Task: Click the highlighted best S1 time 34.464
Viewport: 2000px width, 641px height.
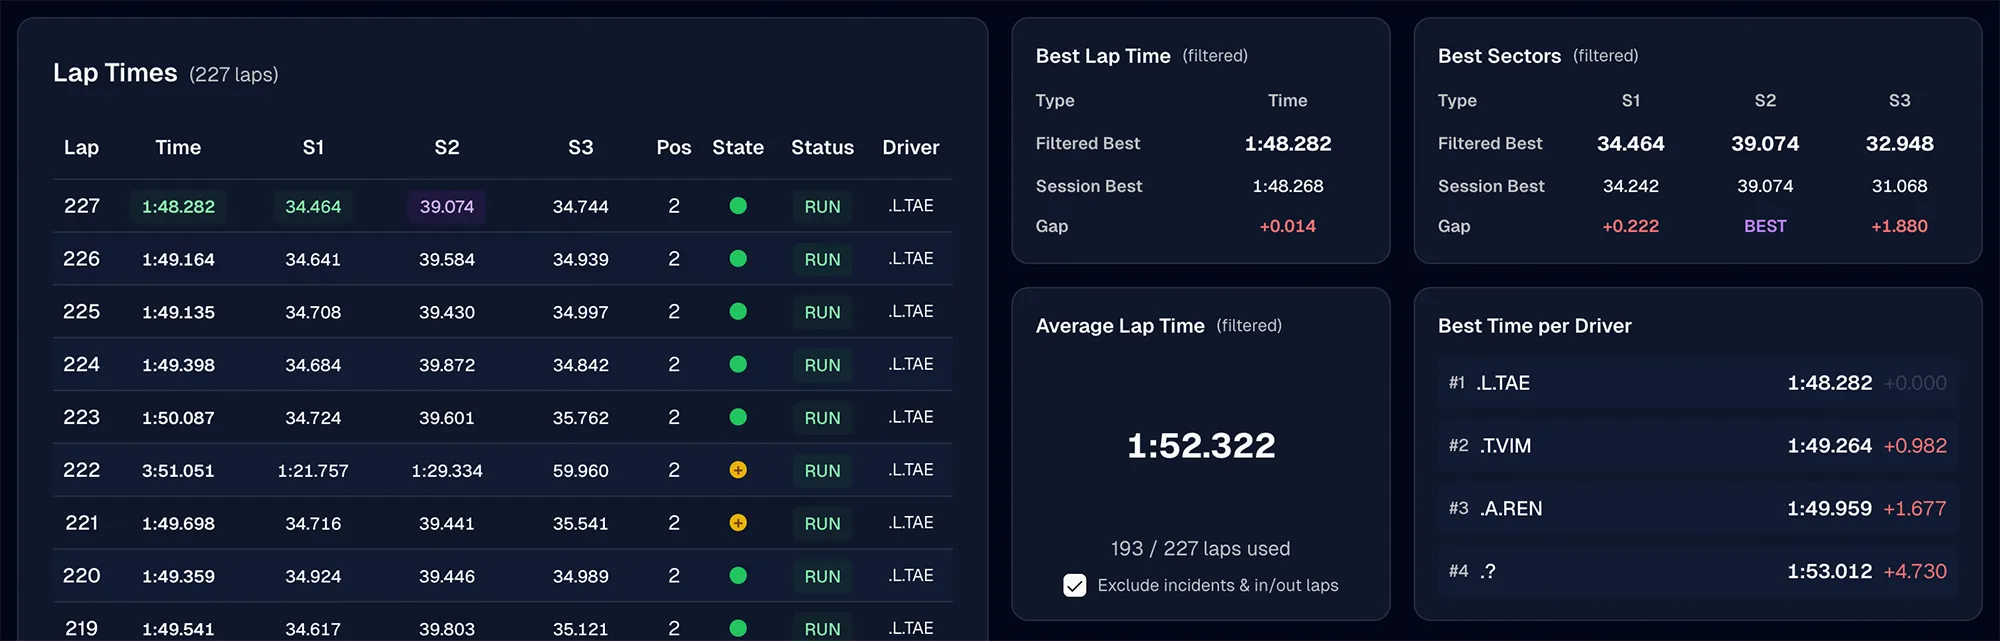Action: point(313,206)
